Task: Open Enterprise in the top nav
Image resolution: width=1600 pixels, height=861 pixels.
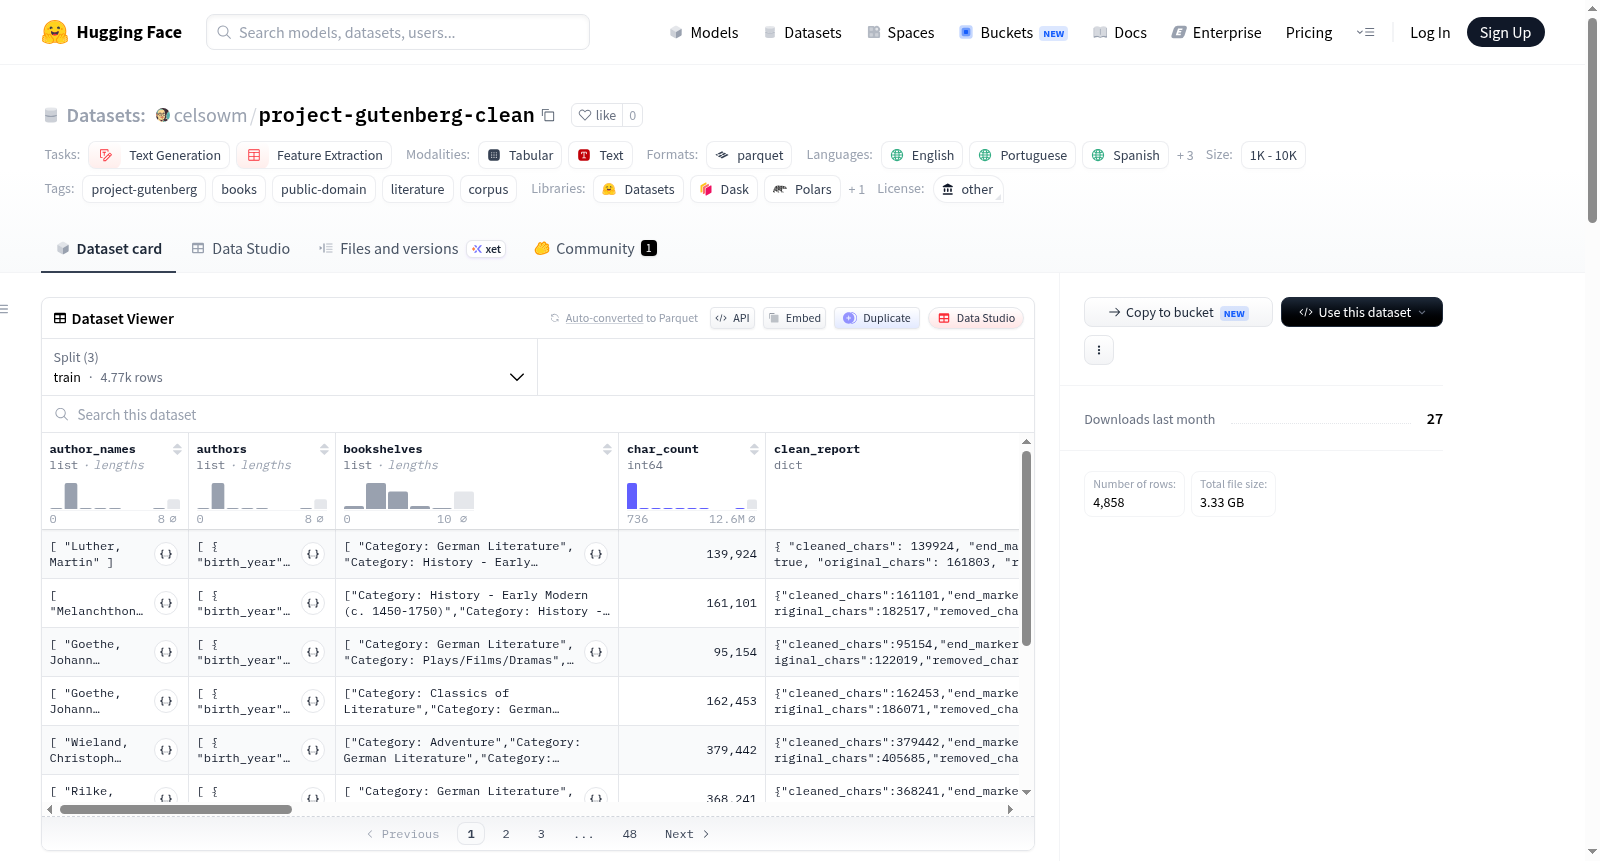Action: 1217,32
